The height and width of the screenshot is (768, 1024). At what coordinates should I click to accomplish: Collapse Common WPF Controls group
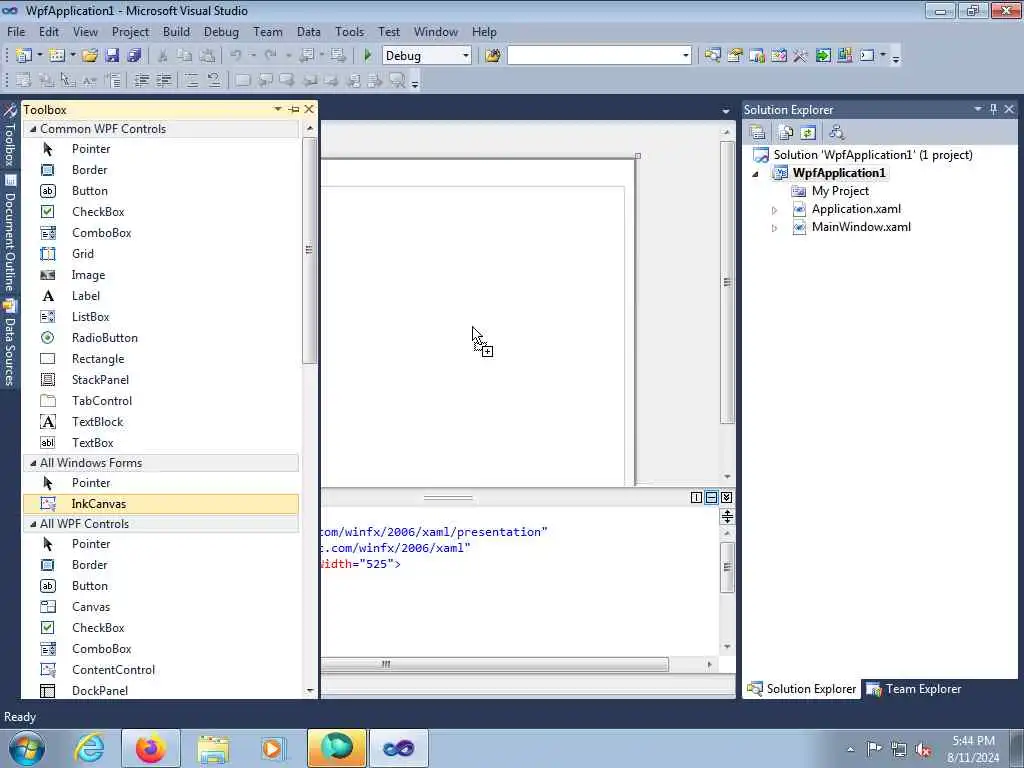33,129
